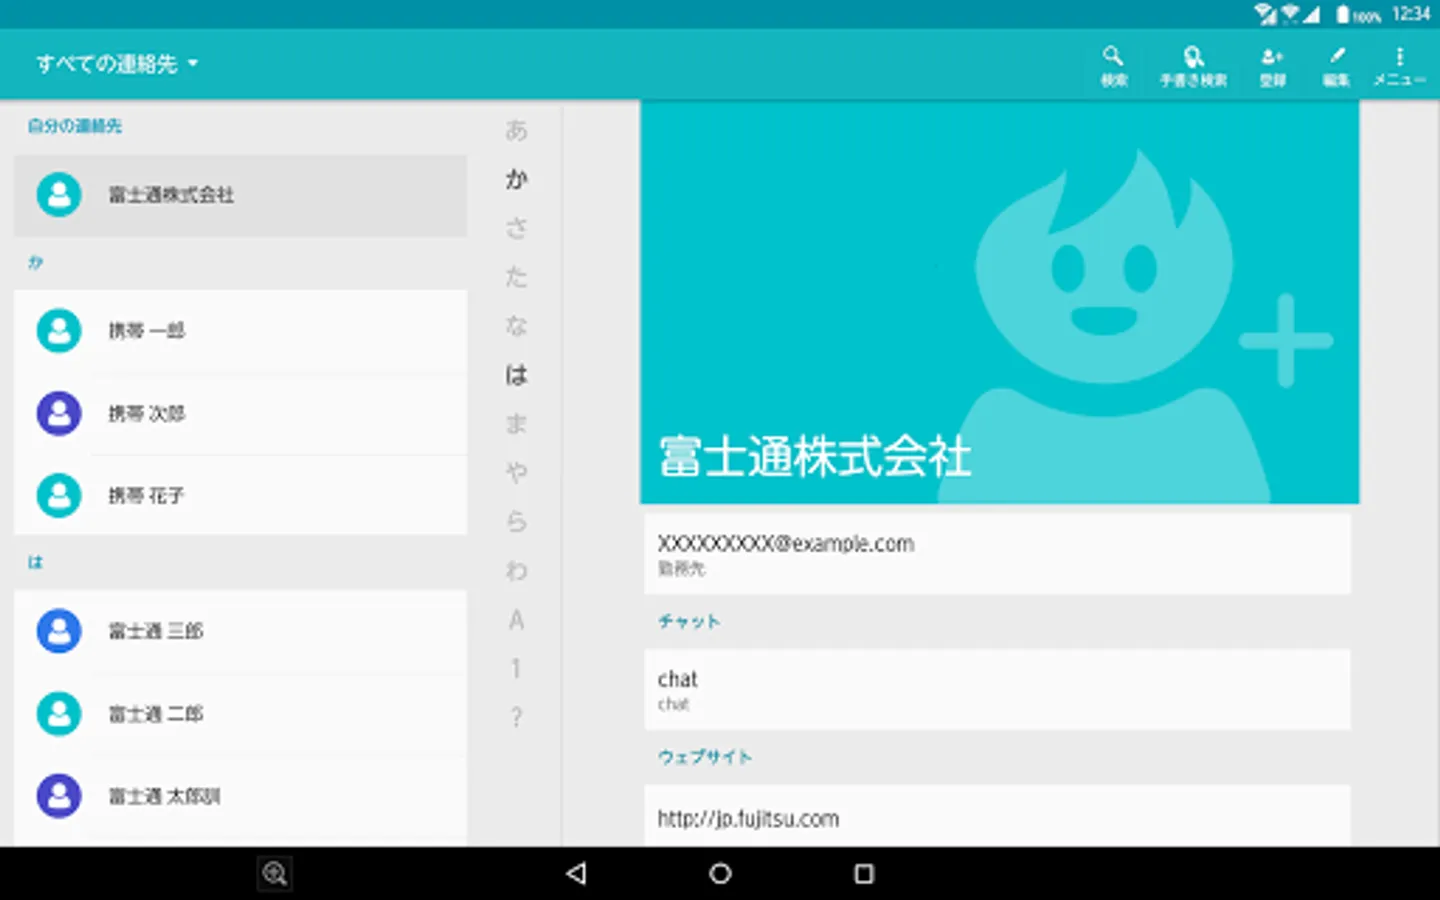Open contact 富士通 太郎
The height and width of the screenshot is (900, 1440).
[x=240, y=796]
